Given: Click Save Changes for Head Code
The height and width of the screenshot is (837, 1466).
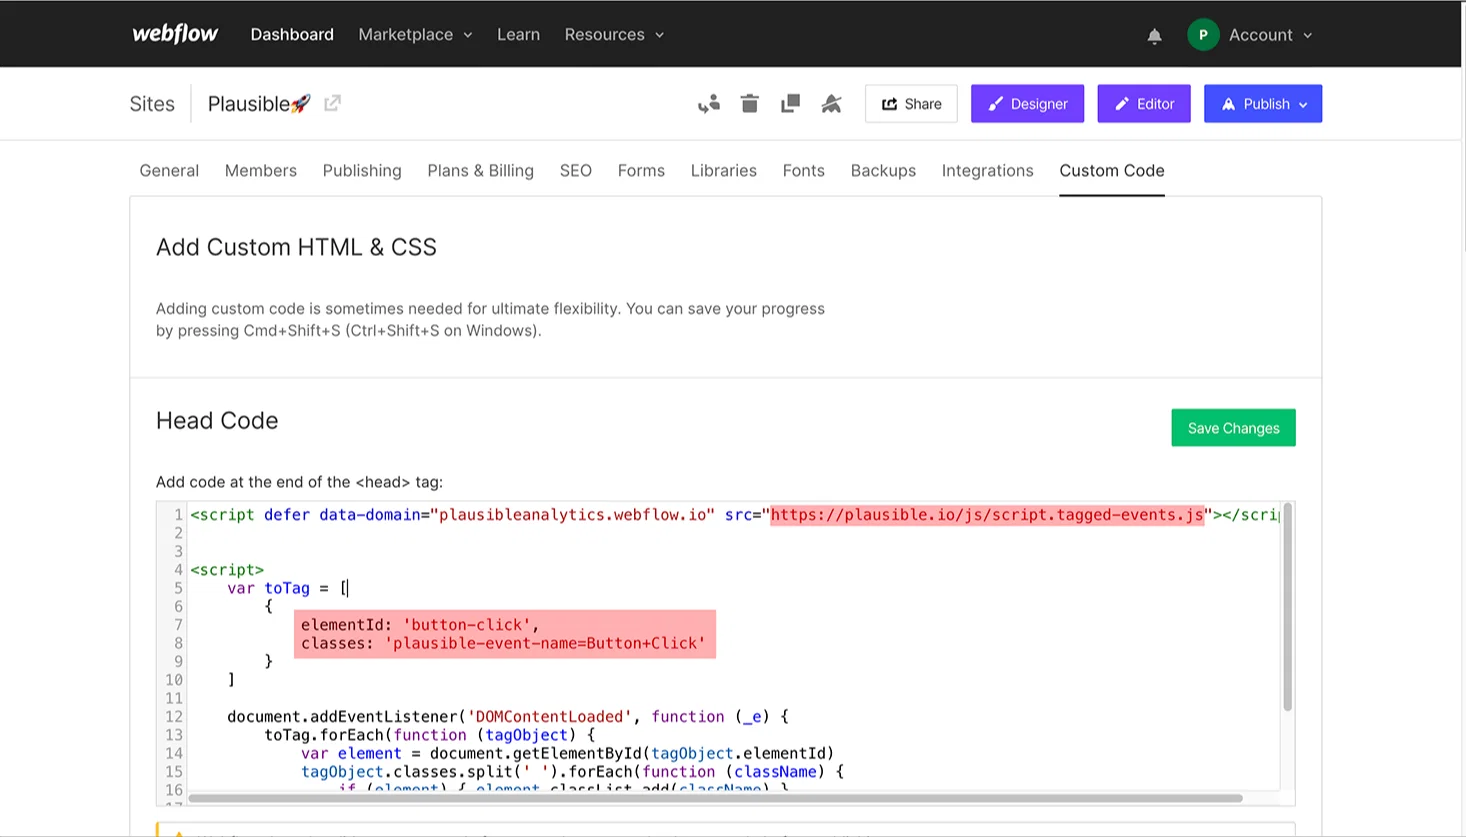Looking at the screenshot, I should pyautogui.click(x=1233, y=428).
